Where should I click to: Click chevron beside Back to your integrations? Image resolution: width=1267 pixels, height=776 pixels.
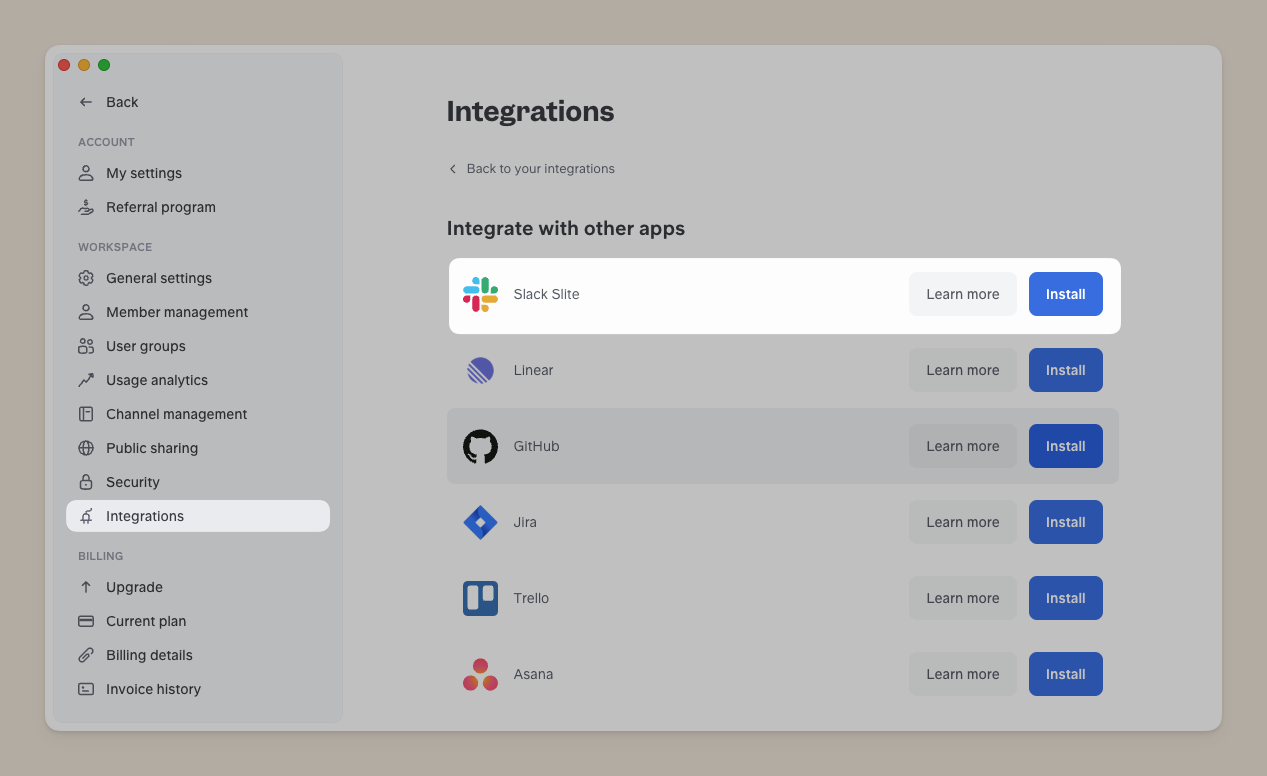coord(452,169)
